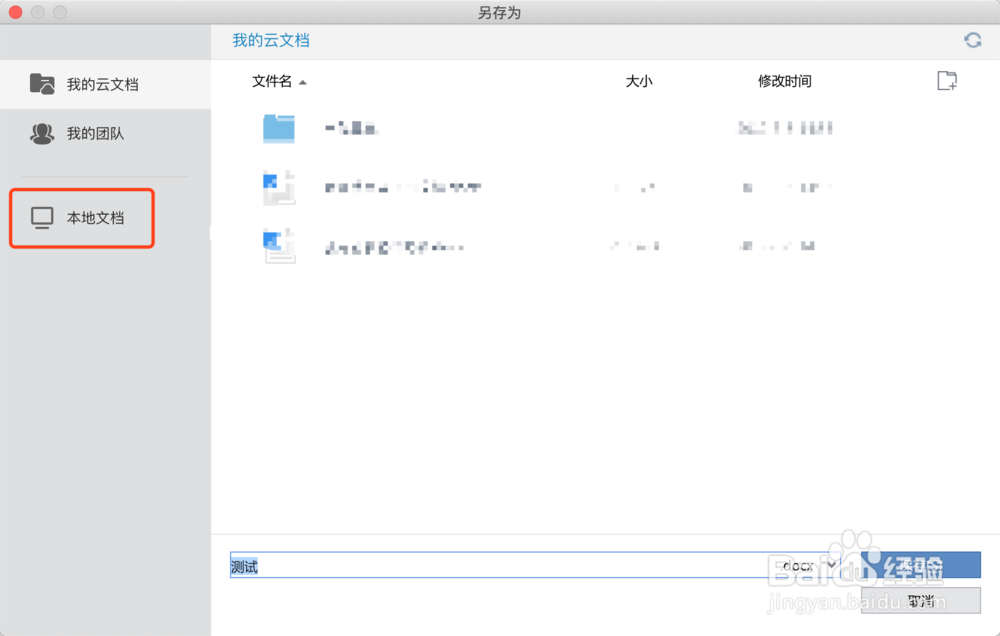This screenshot has height=636, width=1000.
Task: Sort files by 修改时间 column
Action: (785, 81)
